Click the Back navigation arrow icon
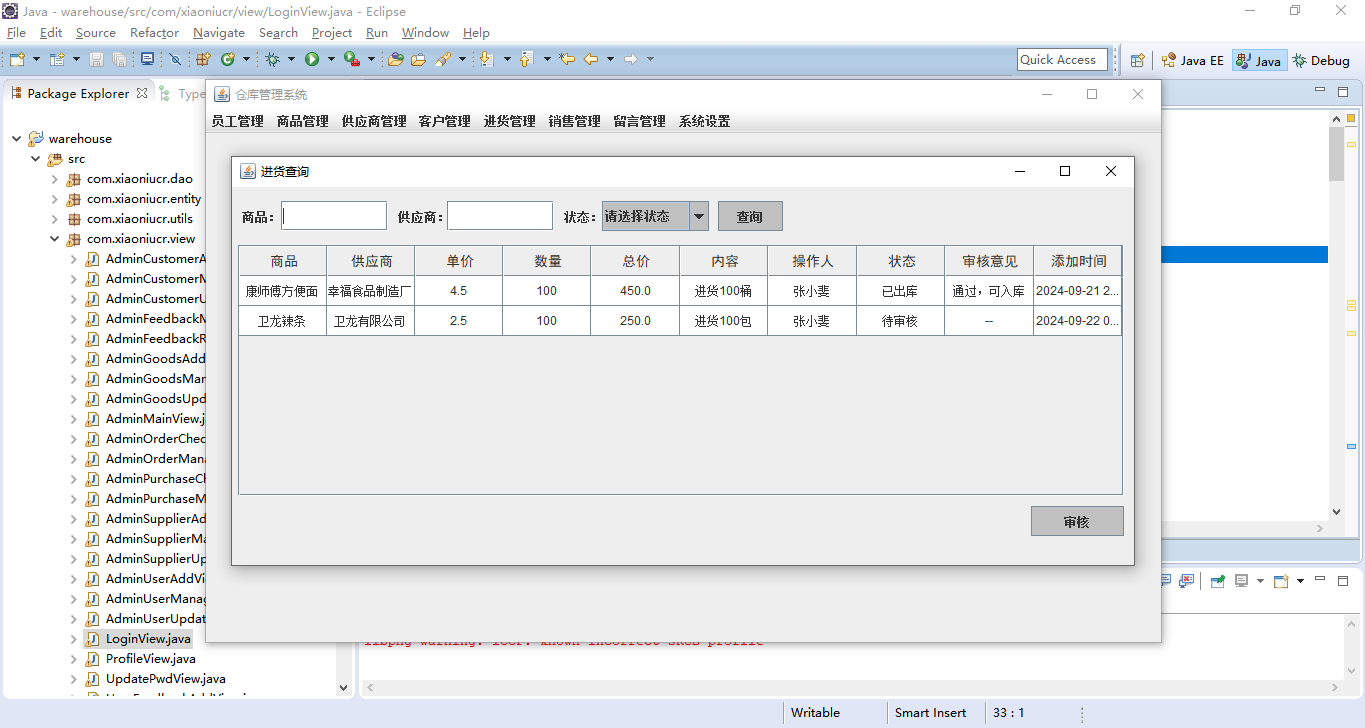Image resolution: width=1365 pixels, height=728 pixels. point(591,60)
